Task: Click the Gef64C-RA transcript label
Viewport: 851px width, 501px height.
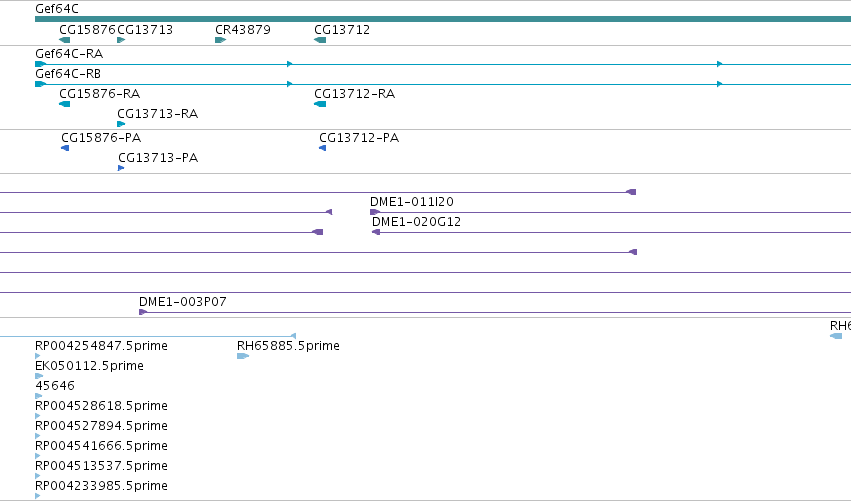Action: pyautogui.click(x=69, y=54)
